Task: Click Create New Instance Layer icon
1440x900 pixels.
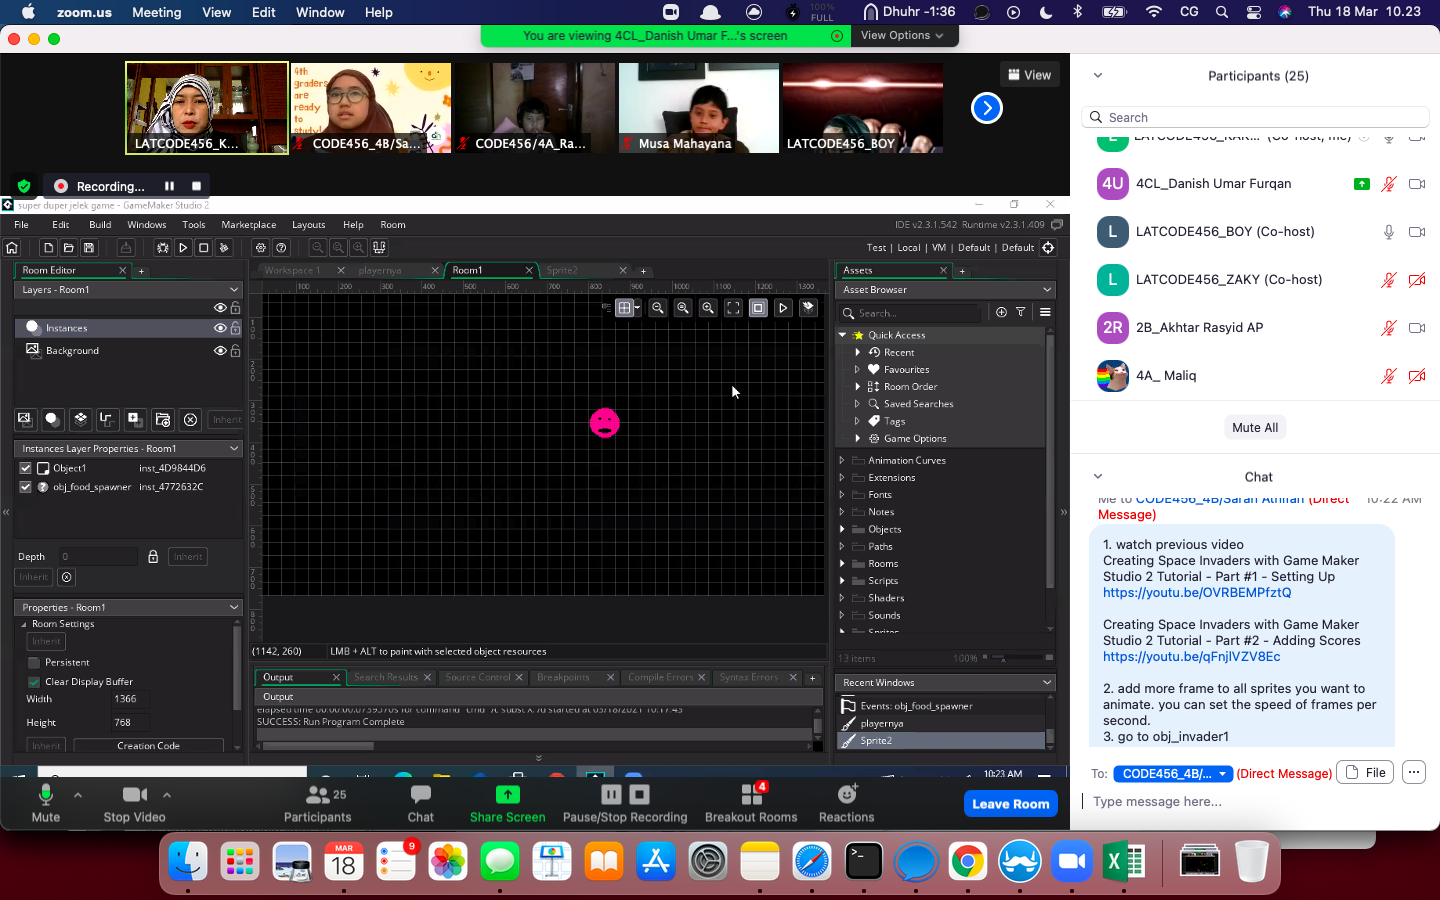Action: pos(52,419)
